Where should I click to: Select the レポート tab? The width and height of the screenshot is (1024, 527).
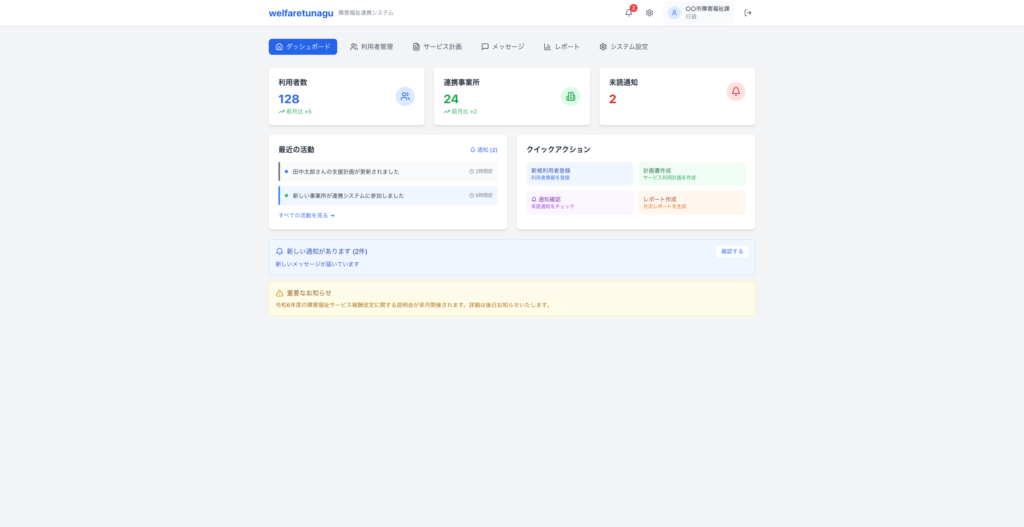[561, 47]
